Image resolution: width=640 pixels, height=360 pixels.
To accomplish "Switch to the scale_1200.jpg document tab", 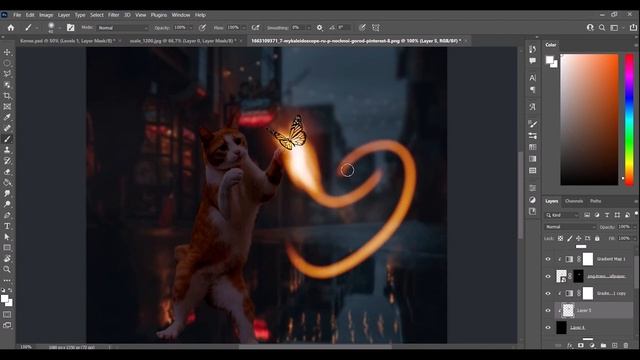I will 182,41.
